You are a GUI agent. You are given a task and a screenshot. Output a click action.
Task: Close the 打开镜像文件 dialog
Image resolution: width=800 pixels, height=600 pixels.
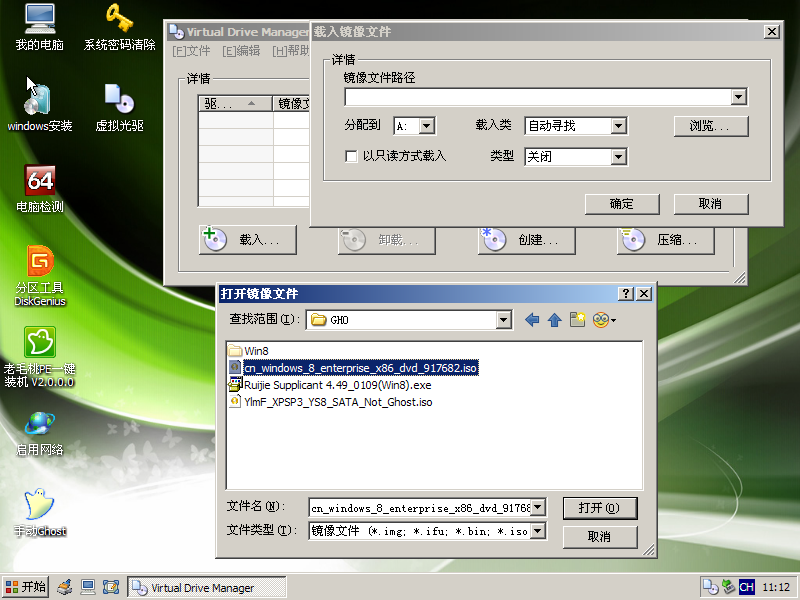click(644, 293)
